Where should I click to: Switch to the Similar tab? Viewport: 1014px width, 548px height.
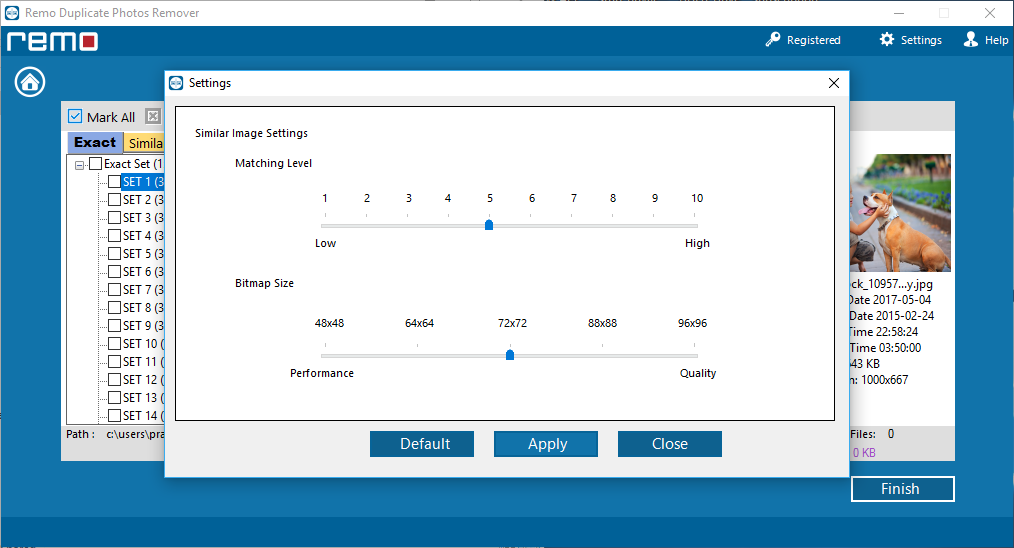tap(145, 143)
